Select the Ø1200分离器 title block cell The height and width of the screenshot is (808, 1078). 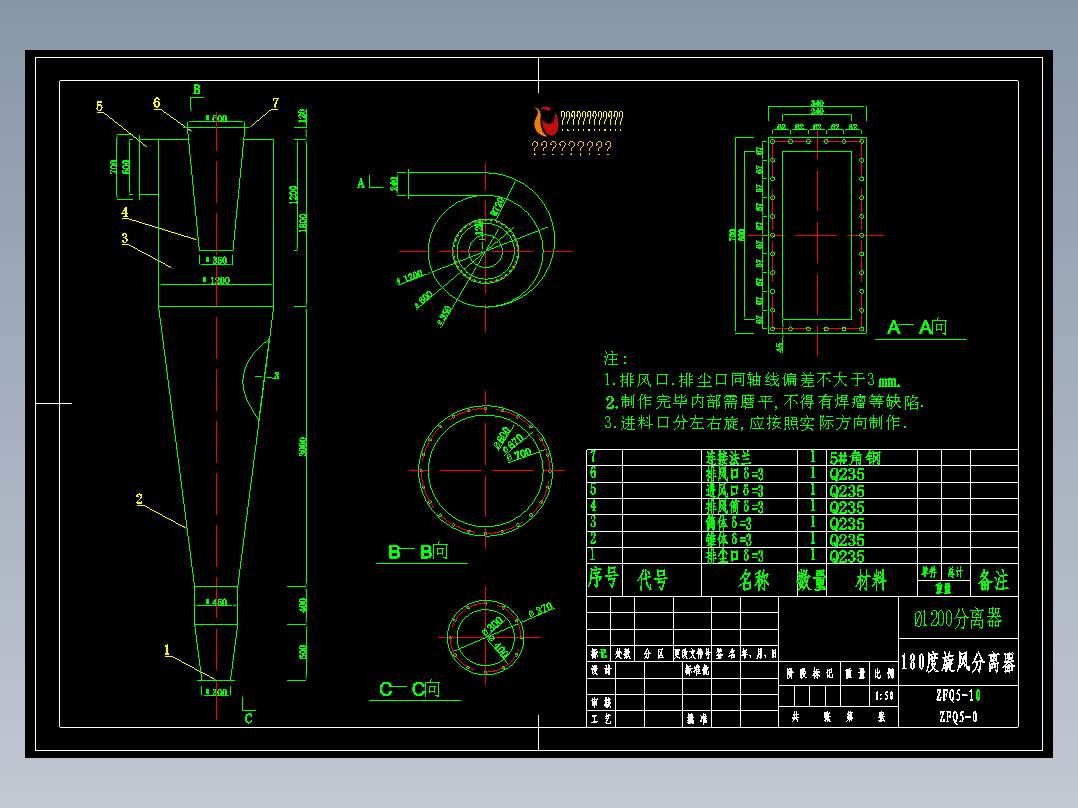pos(958,618)
